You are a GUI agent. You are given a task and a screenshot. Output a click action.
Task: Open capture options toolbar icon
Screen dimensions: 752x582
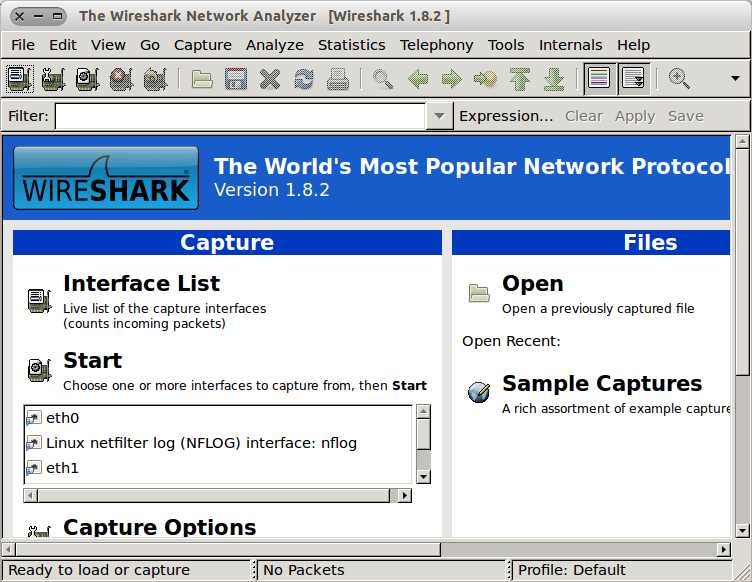pos(54,79)
